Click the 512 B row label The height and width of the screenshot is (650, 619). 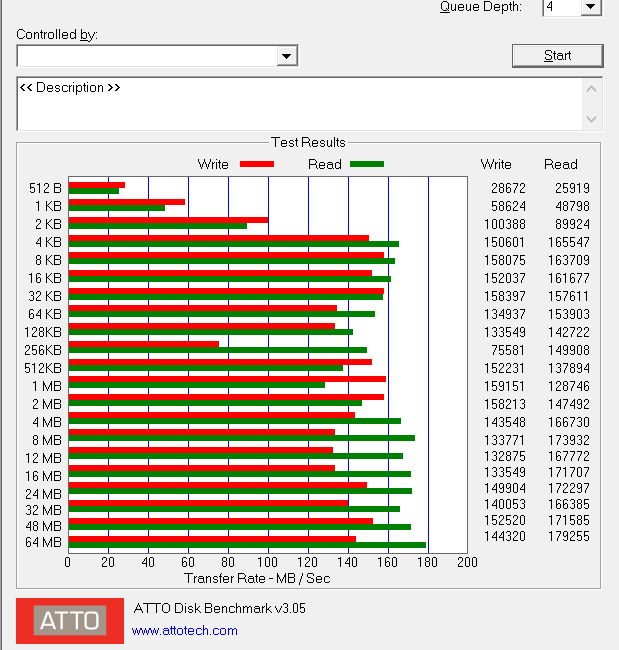45,187
